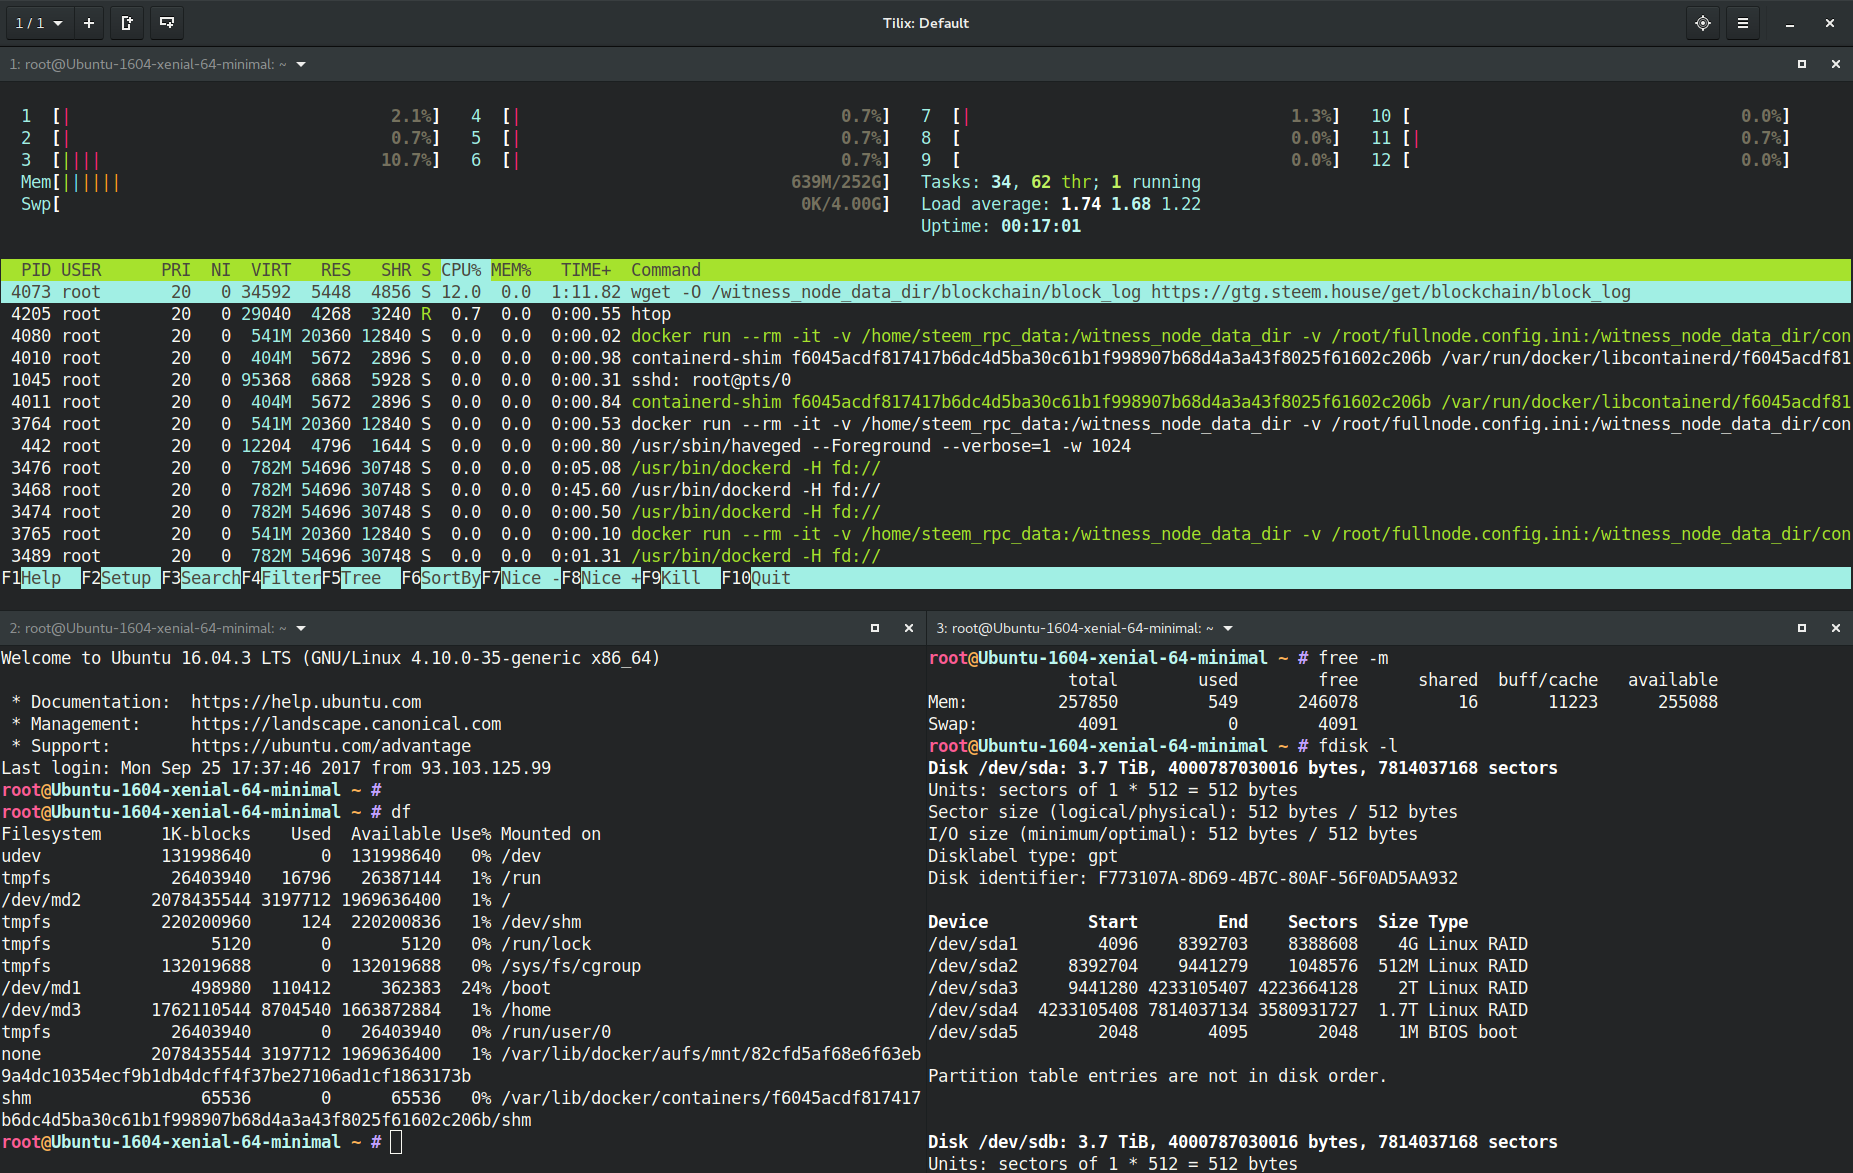Sort by the PID column header

36,270
